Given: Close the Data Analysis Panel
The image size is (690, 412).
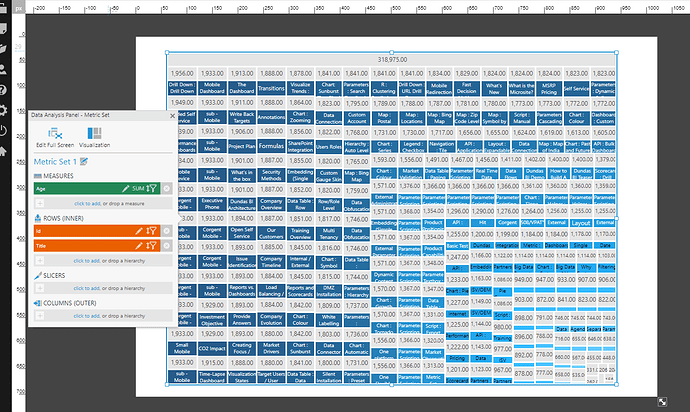Looking at the screenshot, I should click(x=172, y=116).
